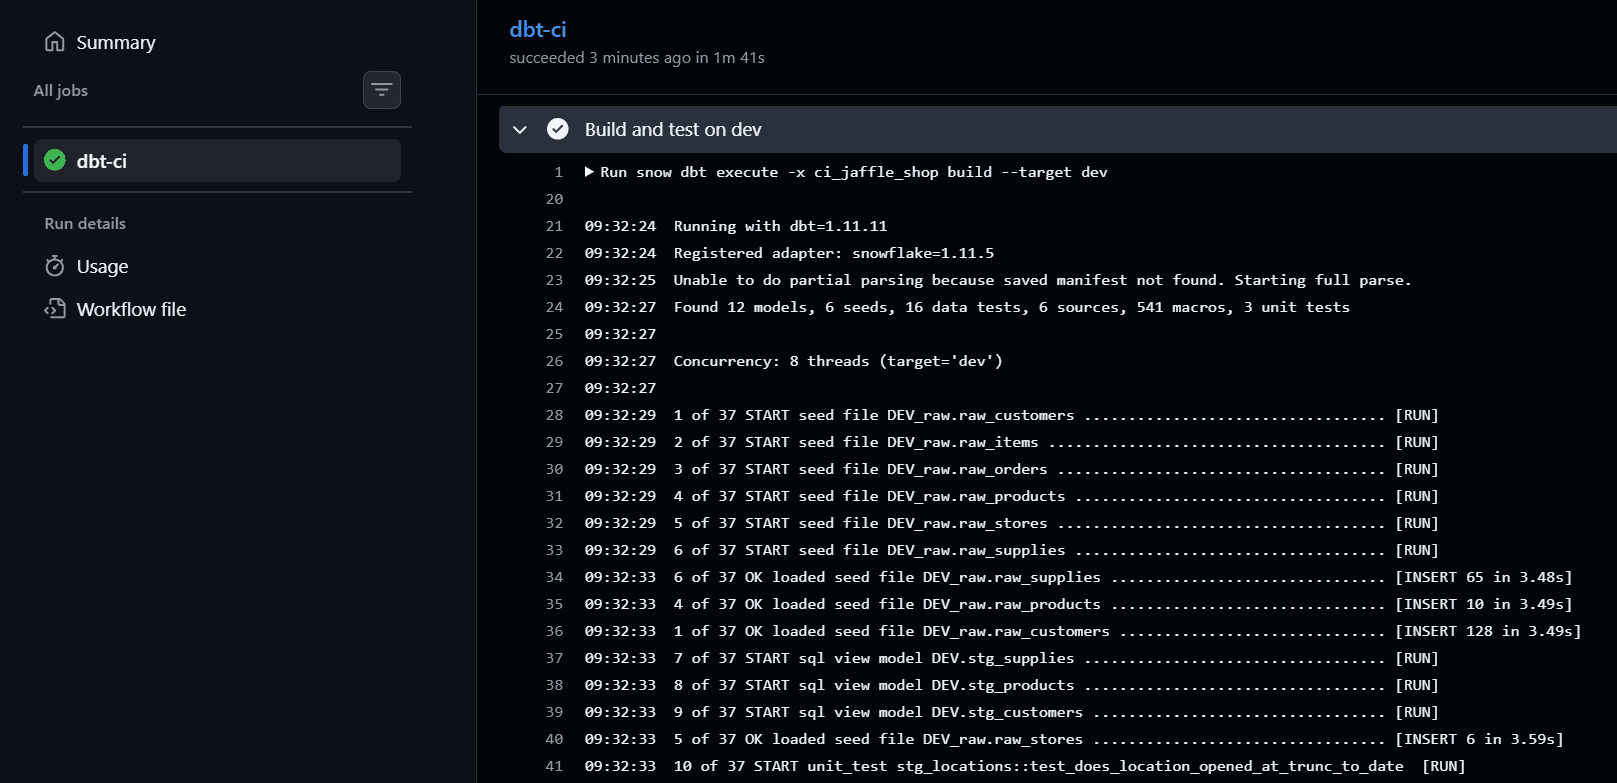Click the Run snow dbt execute command text

pos(854,172)
